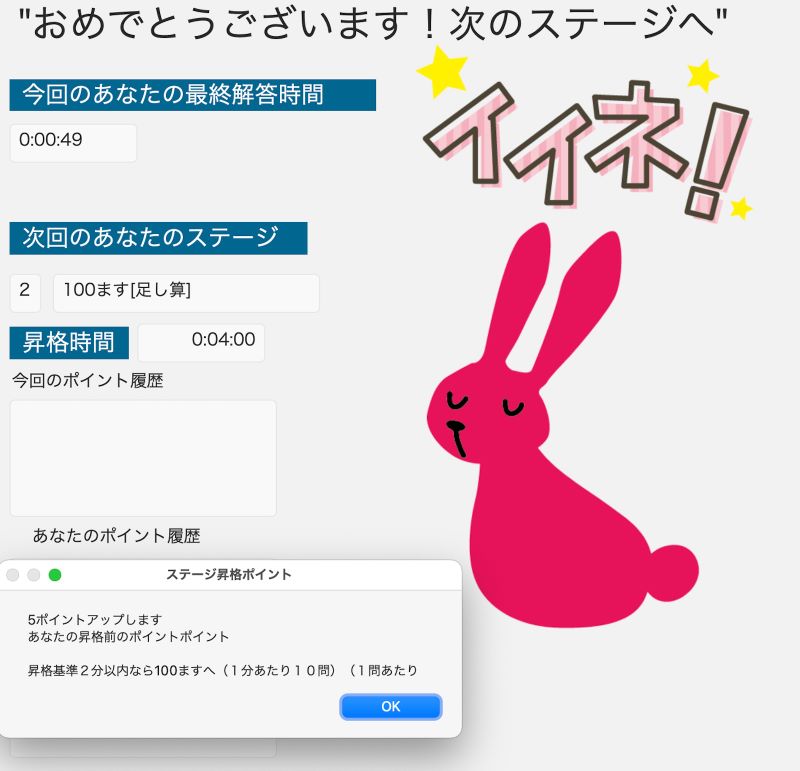
Task: Click the 昇格時間 label
Action: 69,342
